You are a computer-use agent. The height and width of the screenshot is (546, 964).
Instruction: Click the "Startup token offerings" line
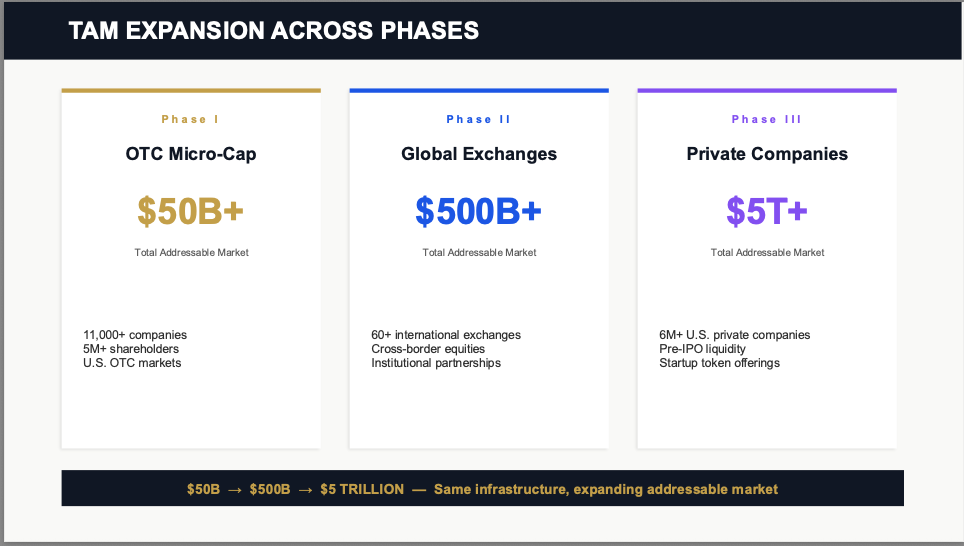point(719,363)
